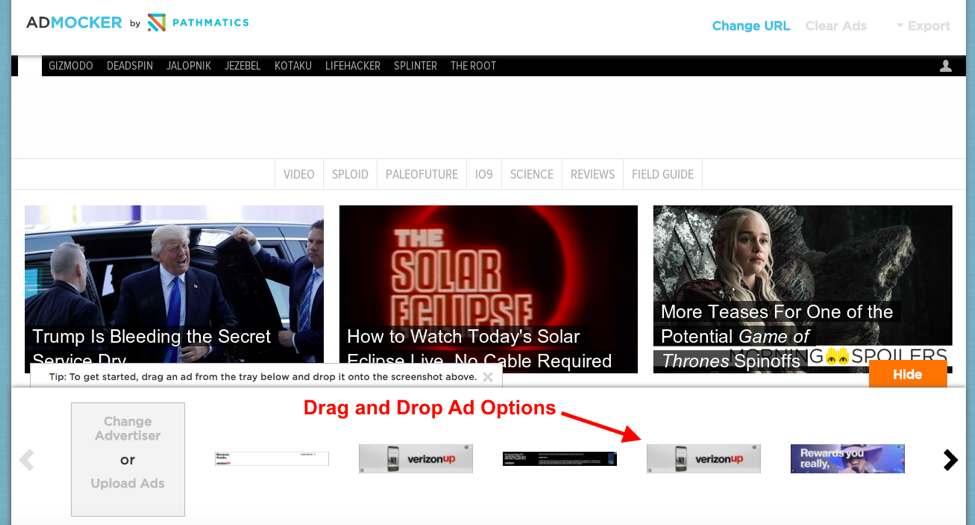Select the Field Guide section tab

tap(663, 174)
